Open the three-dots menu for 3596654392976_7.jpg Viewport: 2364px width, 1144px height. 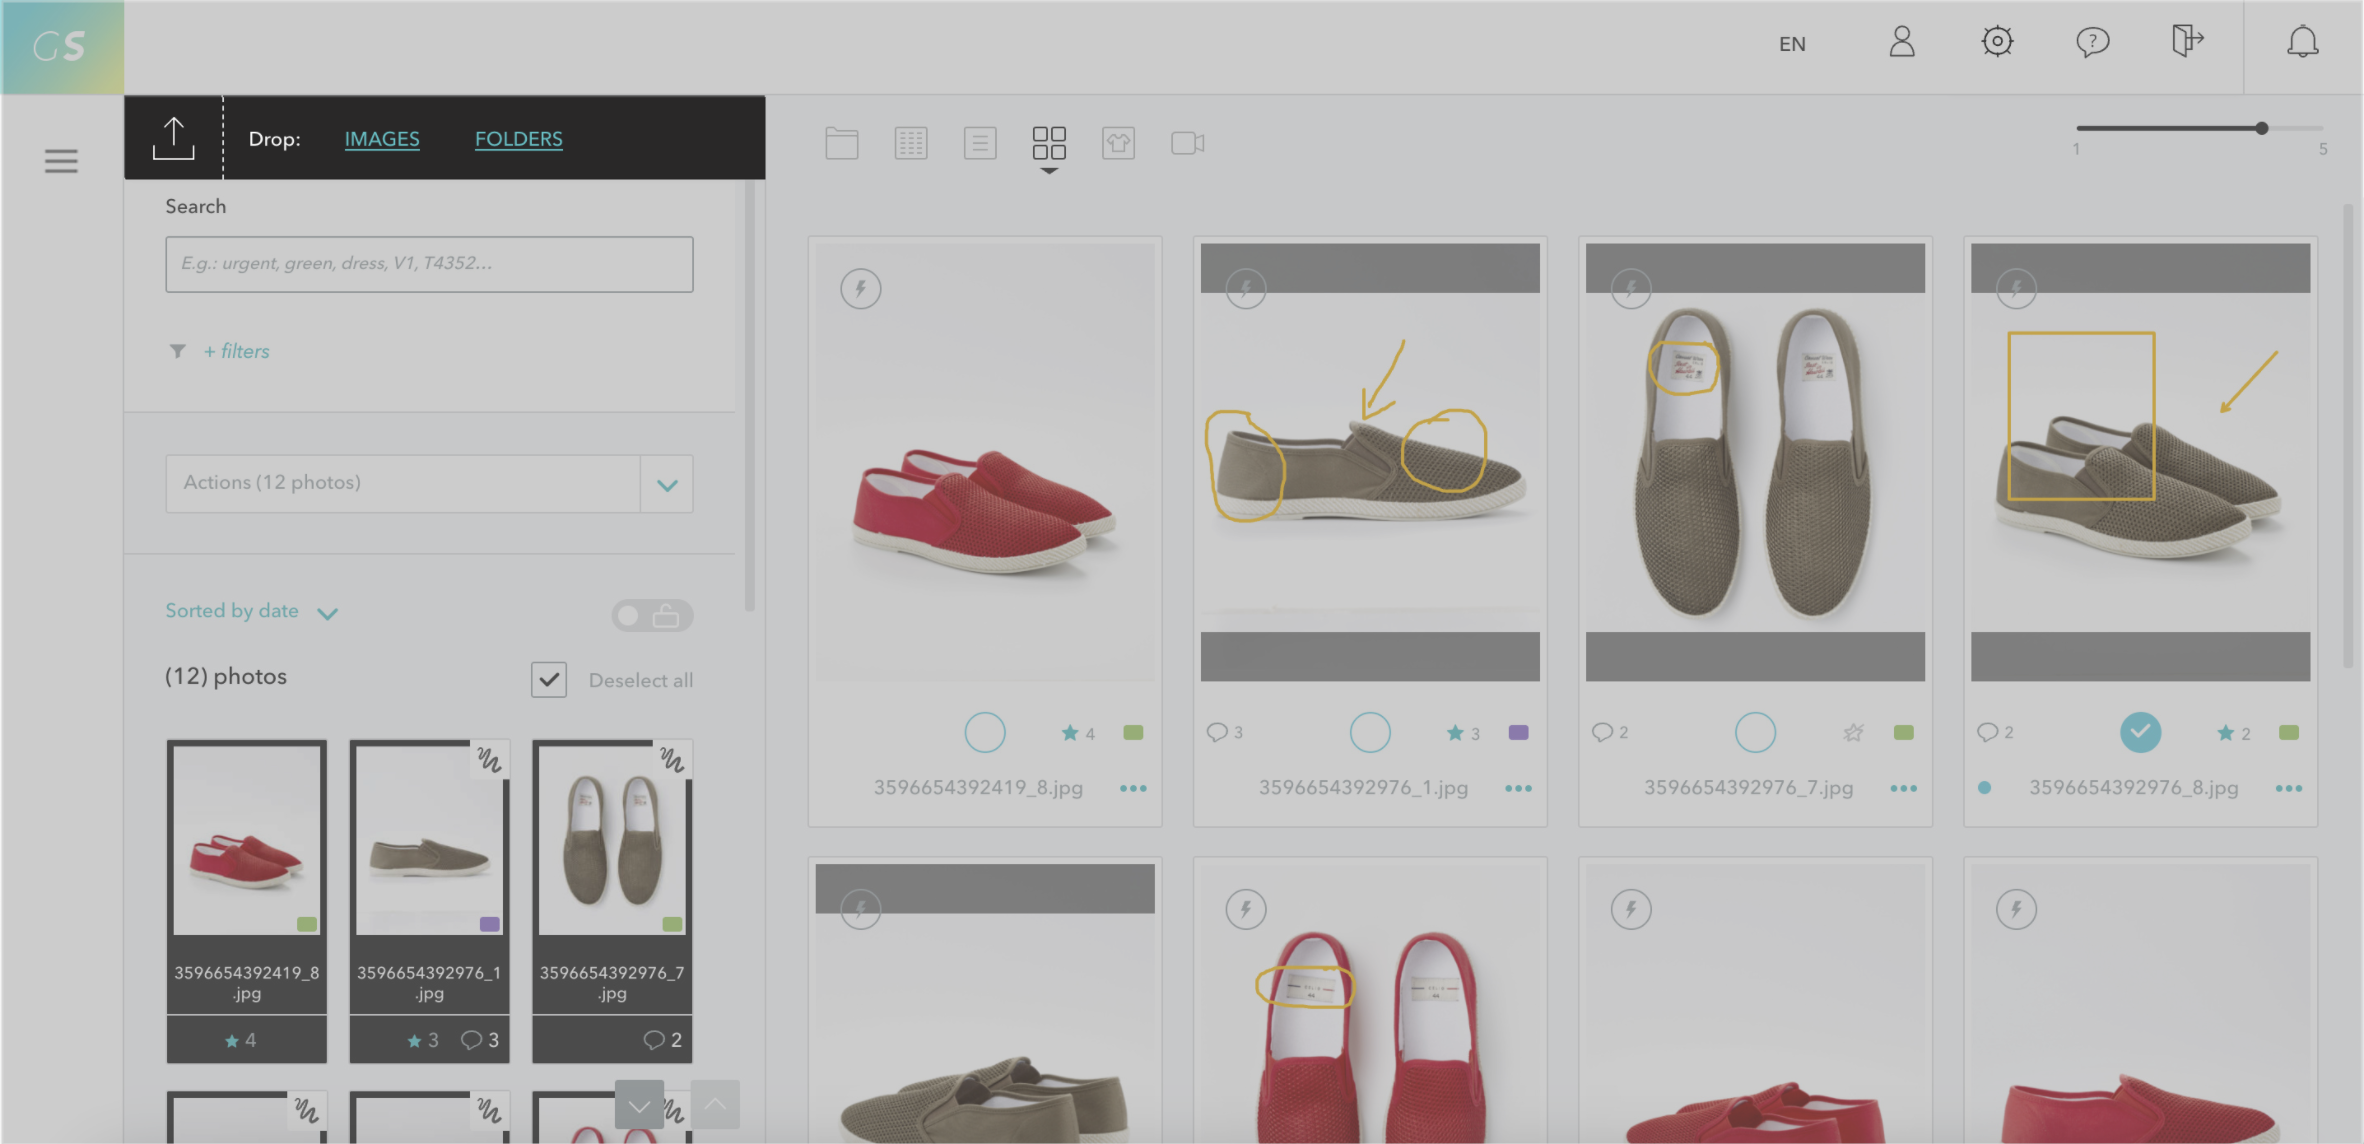(x=1903, y=788)
